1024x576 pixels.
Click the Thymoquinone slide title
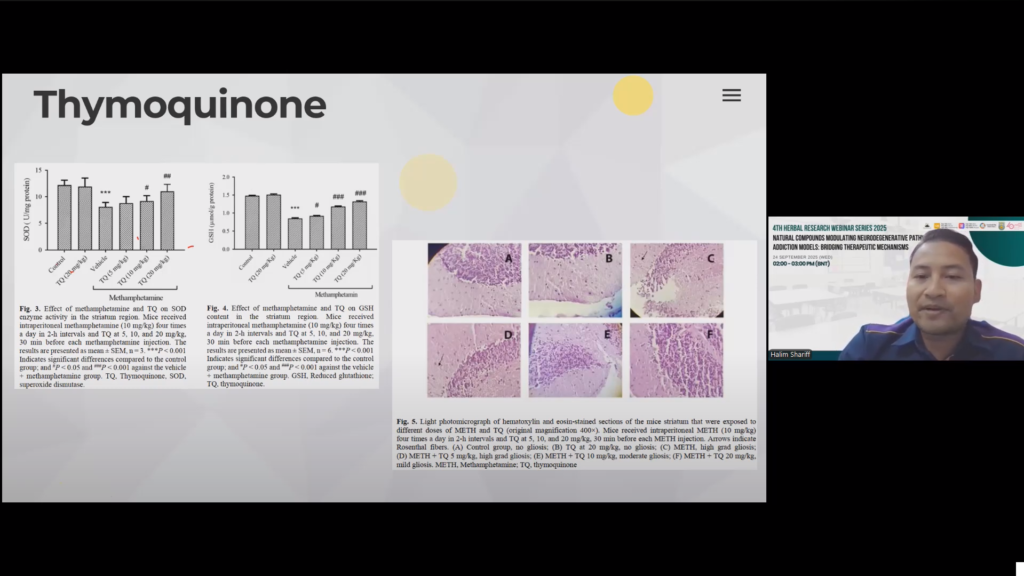tap(180, 105)
